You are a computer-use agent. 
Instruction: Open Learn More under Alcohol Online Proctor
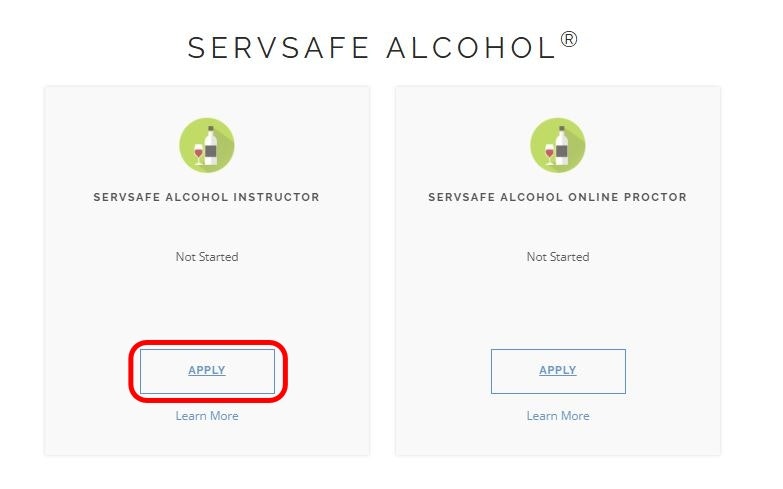pyautogui.click(x=558, y=416)
